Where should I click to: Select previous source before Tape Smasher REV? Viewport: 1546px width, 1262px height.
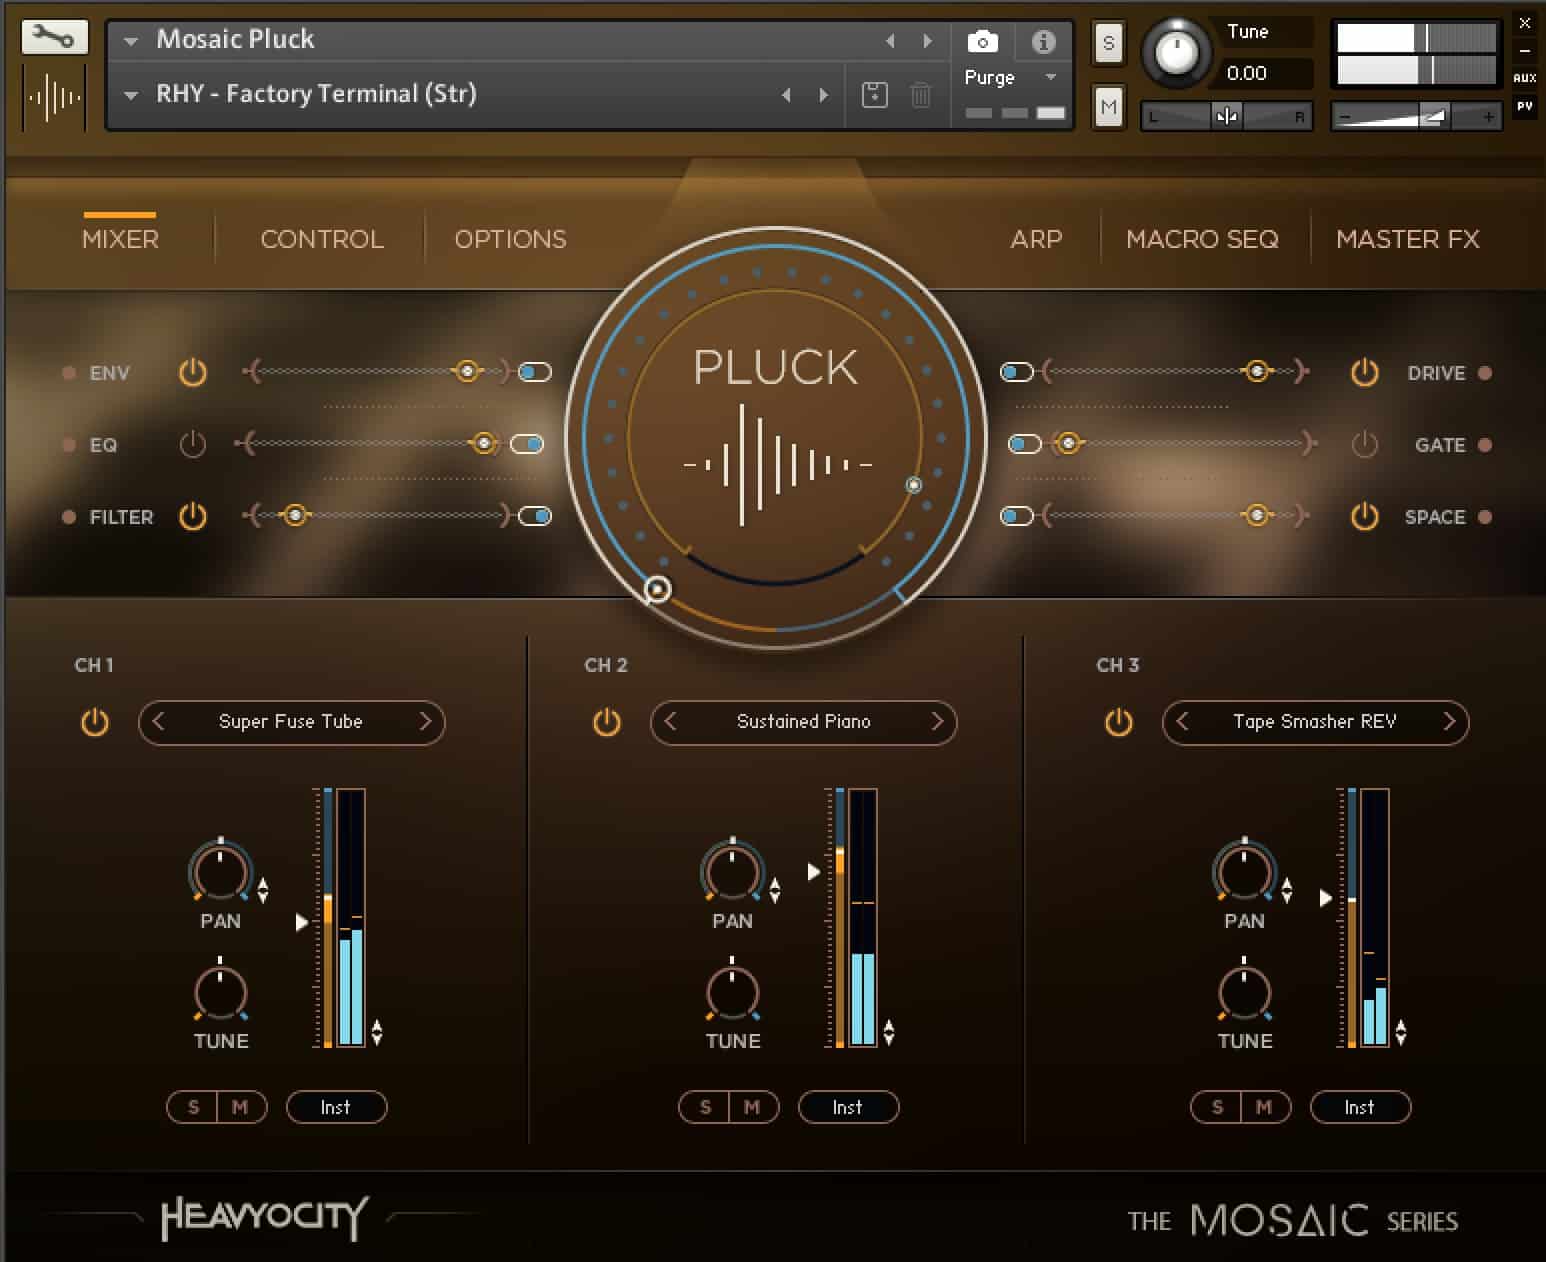1182,722
